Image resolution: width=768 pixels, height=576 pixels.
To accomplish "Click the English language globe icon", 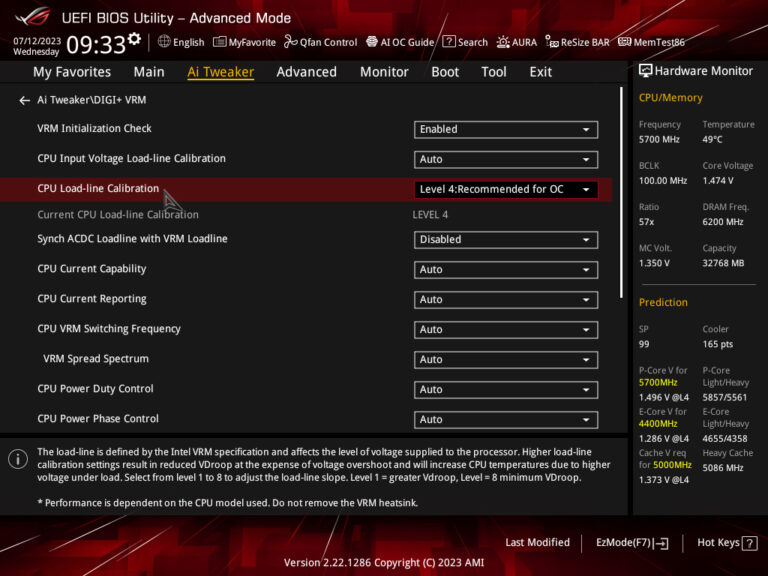I will (165, 42).
